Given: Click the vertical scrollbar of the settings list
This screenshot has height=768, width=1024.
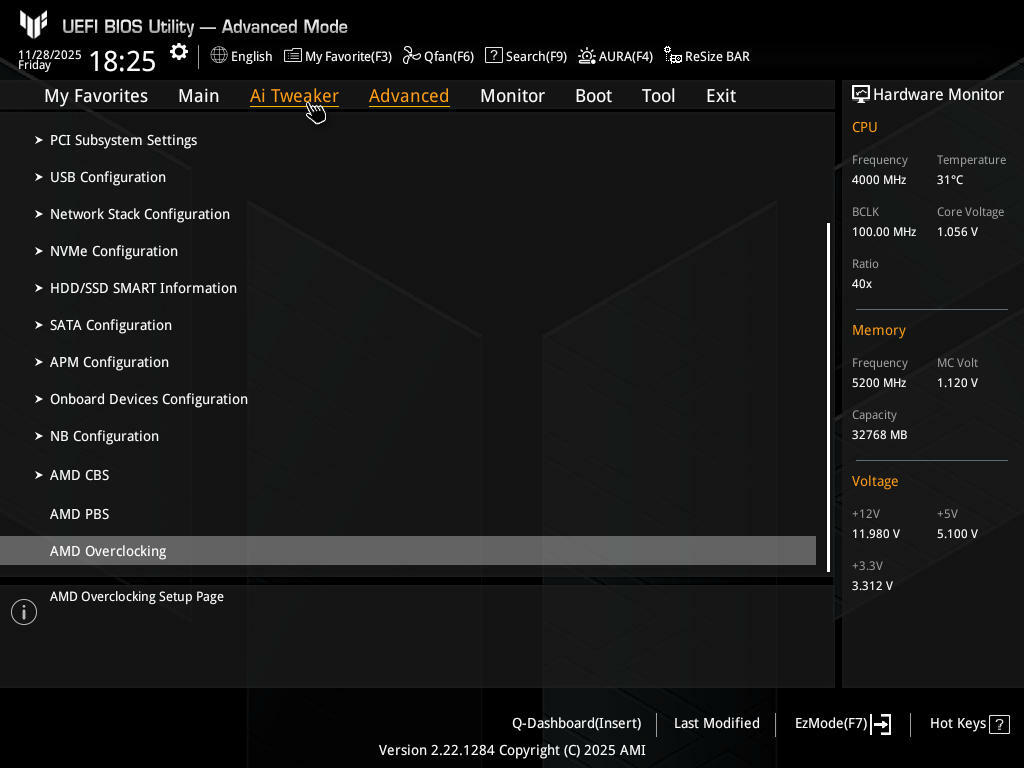Looking at the screenshot, I should click(x=828, y=397).
